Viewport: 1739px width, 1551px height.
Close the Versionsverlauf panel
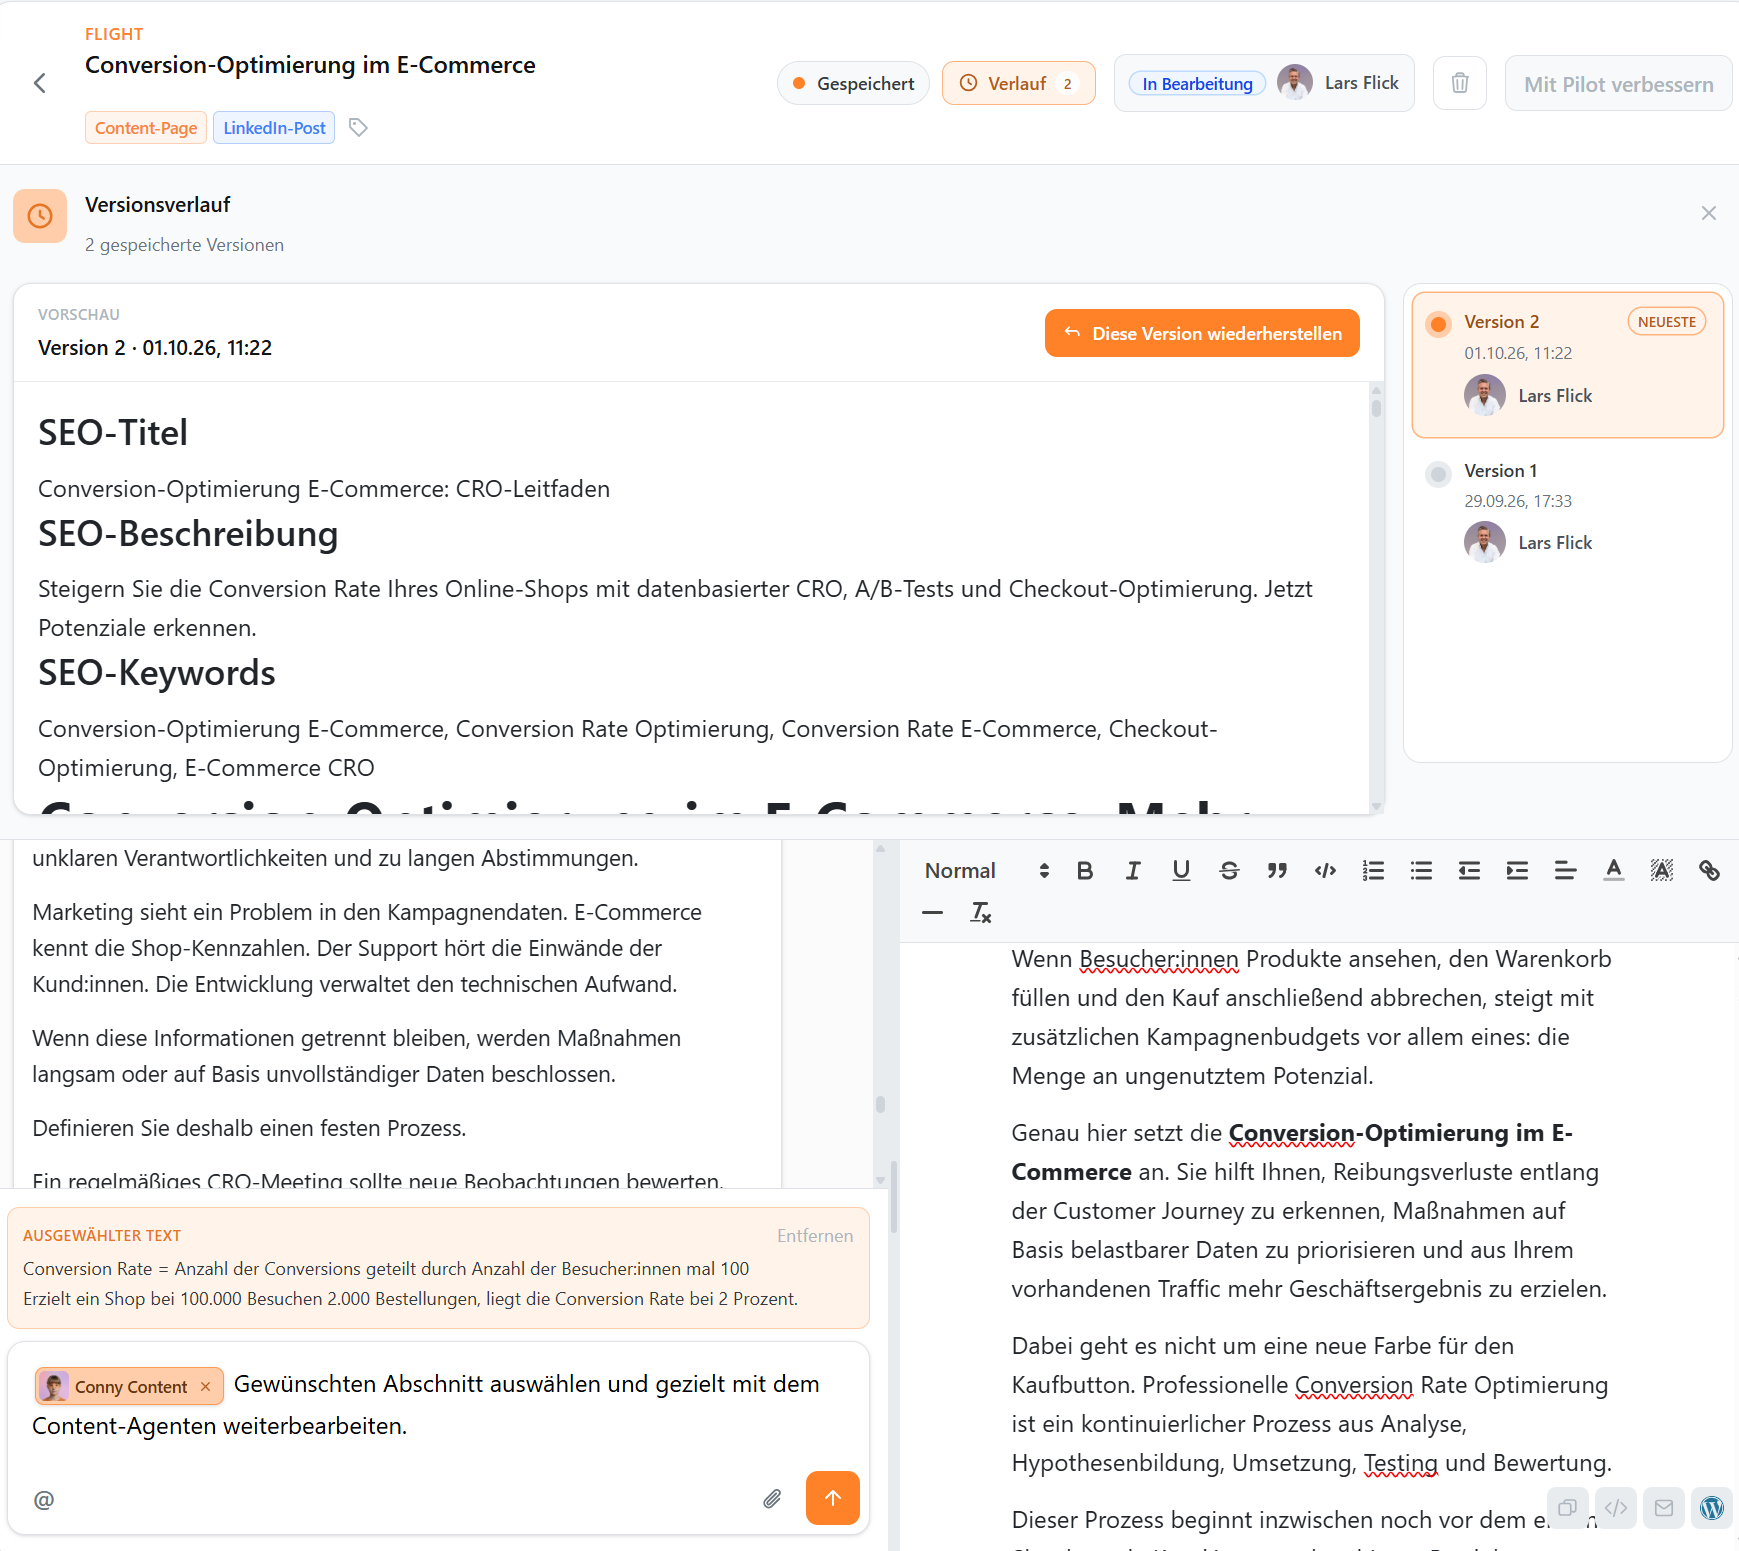(1709, 213)
